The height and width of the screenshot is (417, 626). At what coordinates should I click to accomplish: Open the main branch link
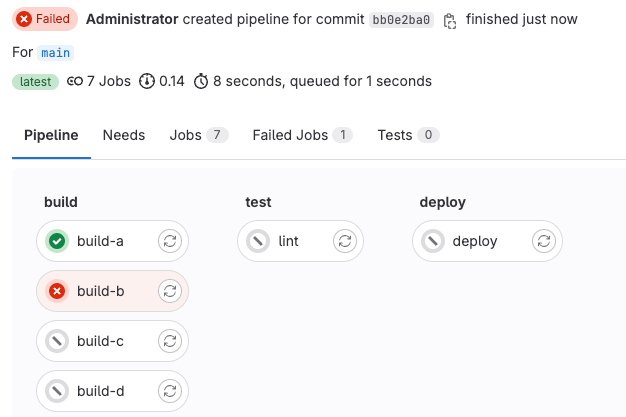click(x=56, y=52)
